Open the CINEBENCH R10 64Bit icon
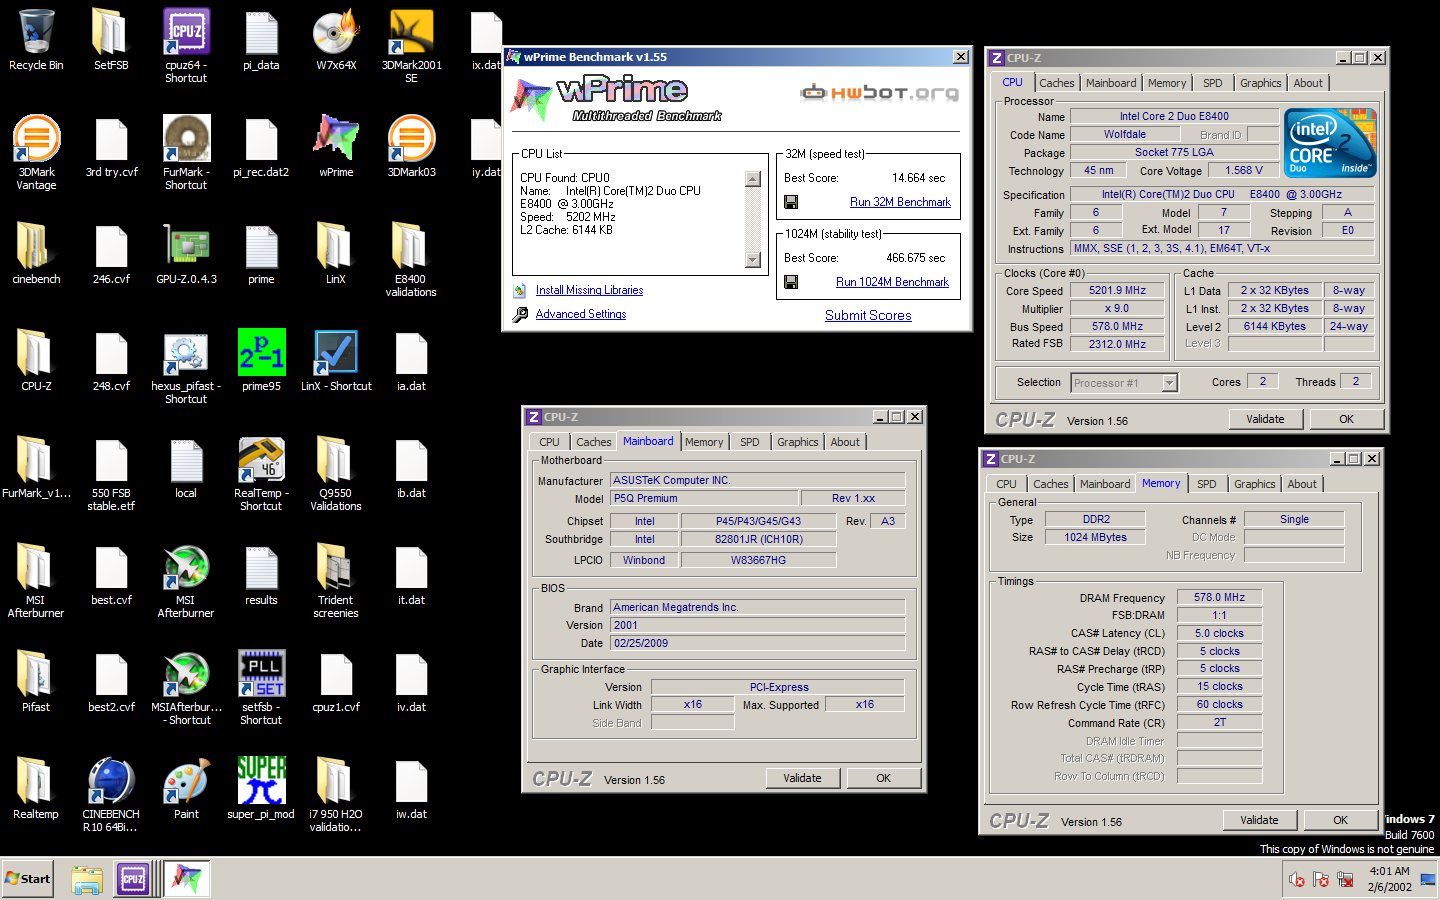The width and height of the screenshot is (1440, 900). pyautogui.click(x=111, y=795)
